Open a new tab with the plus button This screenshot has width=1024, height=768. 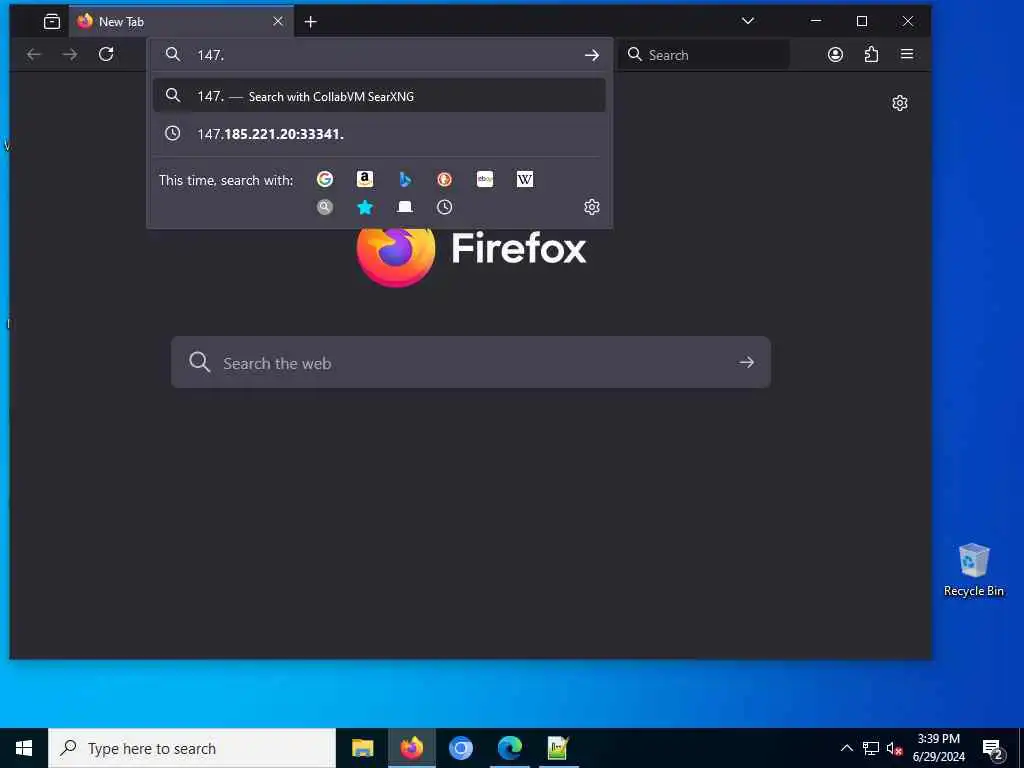[311, 22]
